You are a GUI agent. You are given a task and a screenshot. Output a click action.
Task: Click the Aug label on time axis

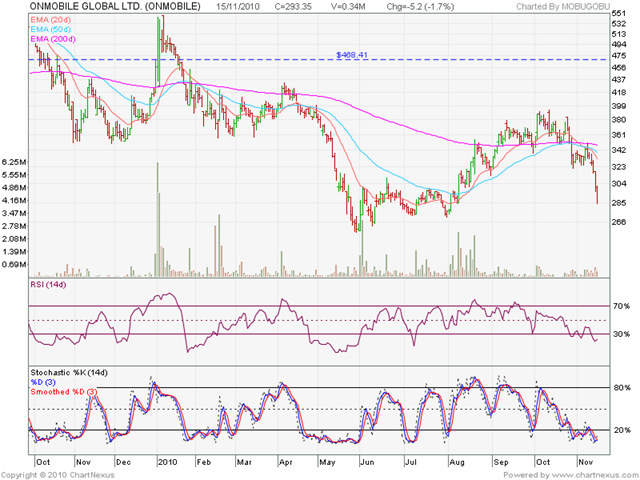pos(457,462)
